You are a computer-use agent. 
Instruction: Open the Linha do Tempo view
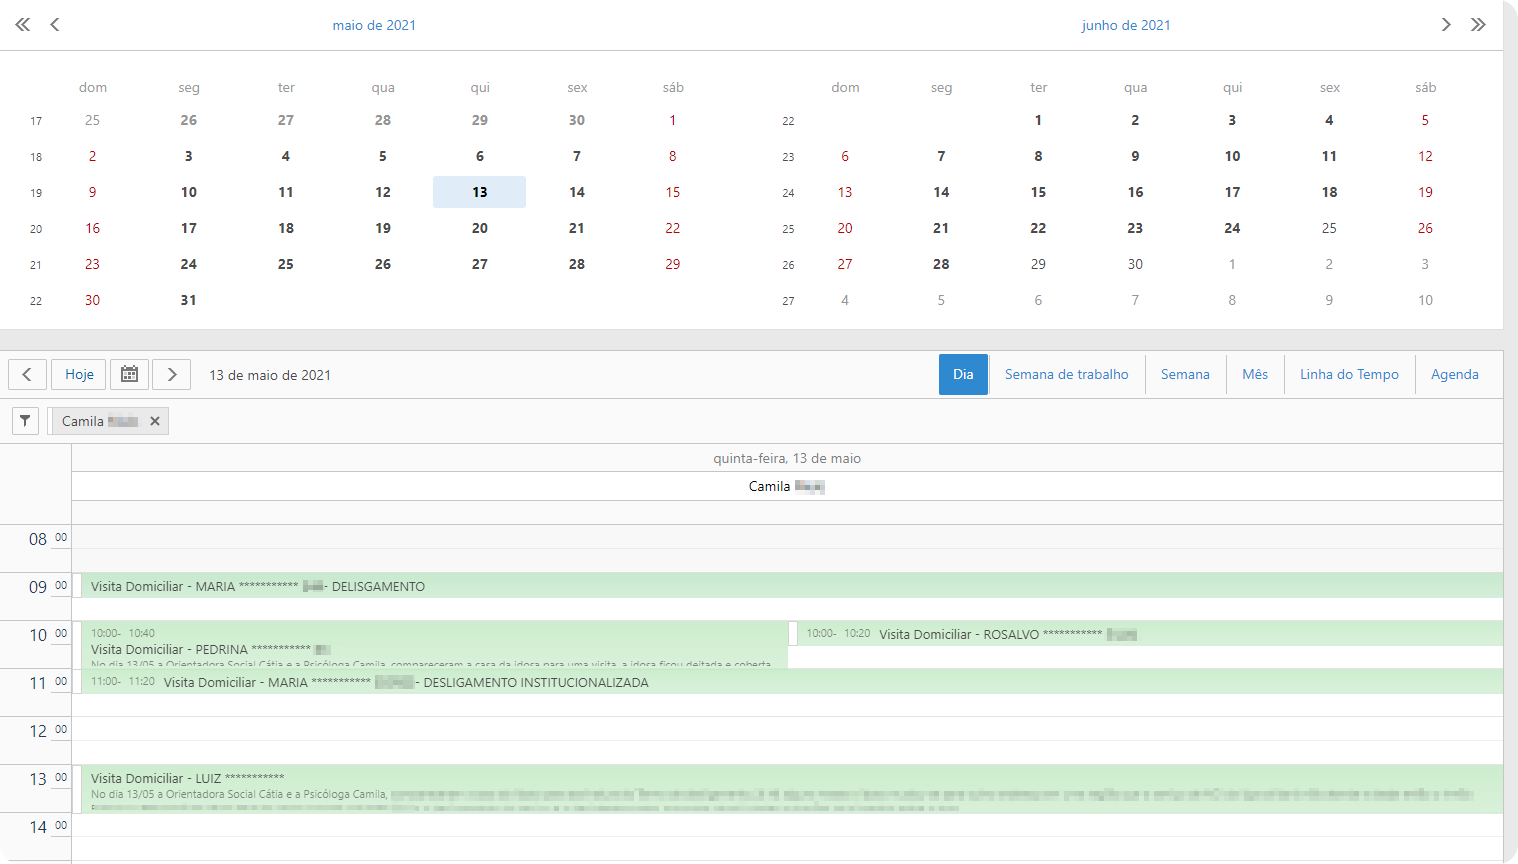[x=1349, y=375]
